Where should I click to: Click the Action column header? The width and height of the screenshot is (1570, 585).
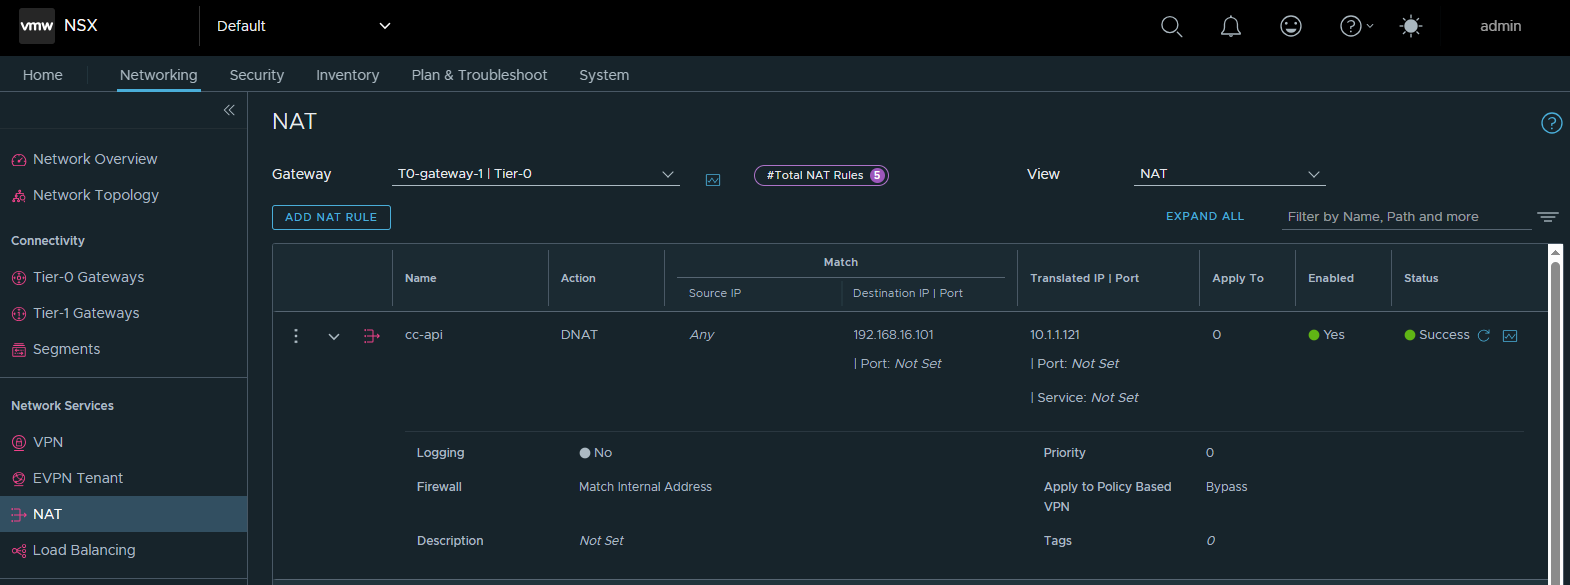(578, 278)
